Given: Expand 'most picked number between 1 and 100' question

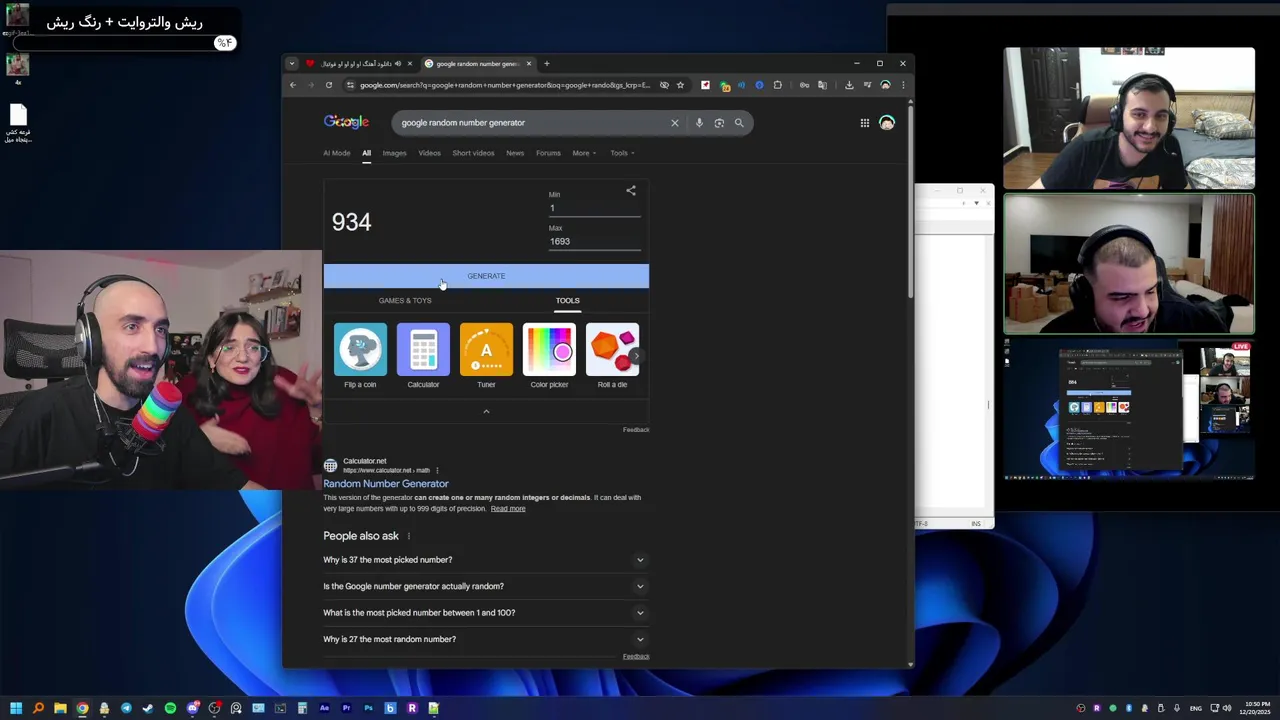Looking at the screenshot, I should [x=484, y=613].
